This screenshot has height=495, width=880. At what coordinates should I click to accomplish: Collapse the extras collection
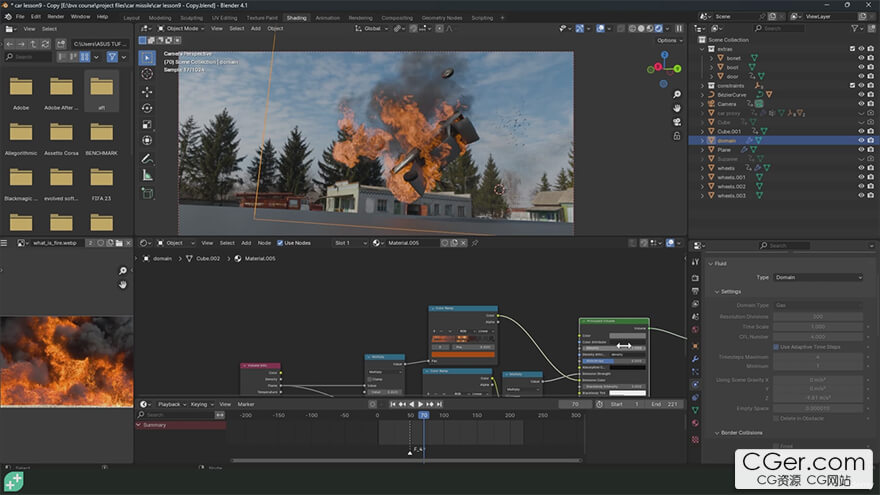[x=702, y=49]
